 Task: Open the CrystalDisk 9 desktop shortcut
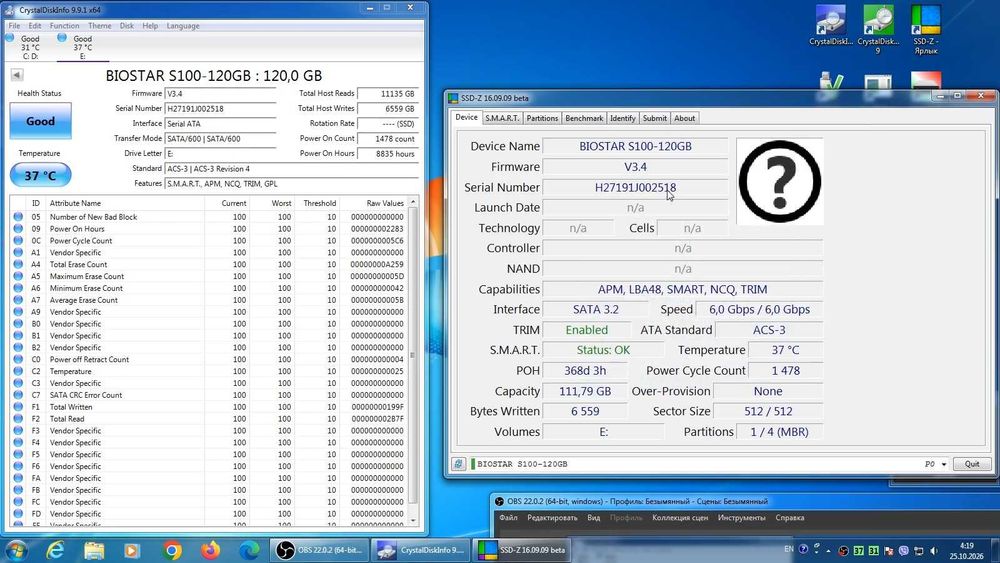(878, 29)
